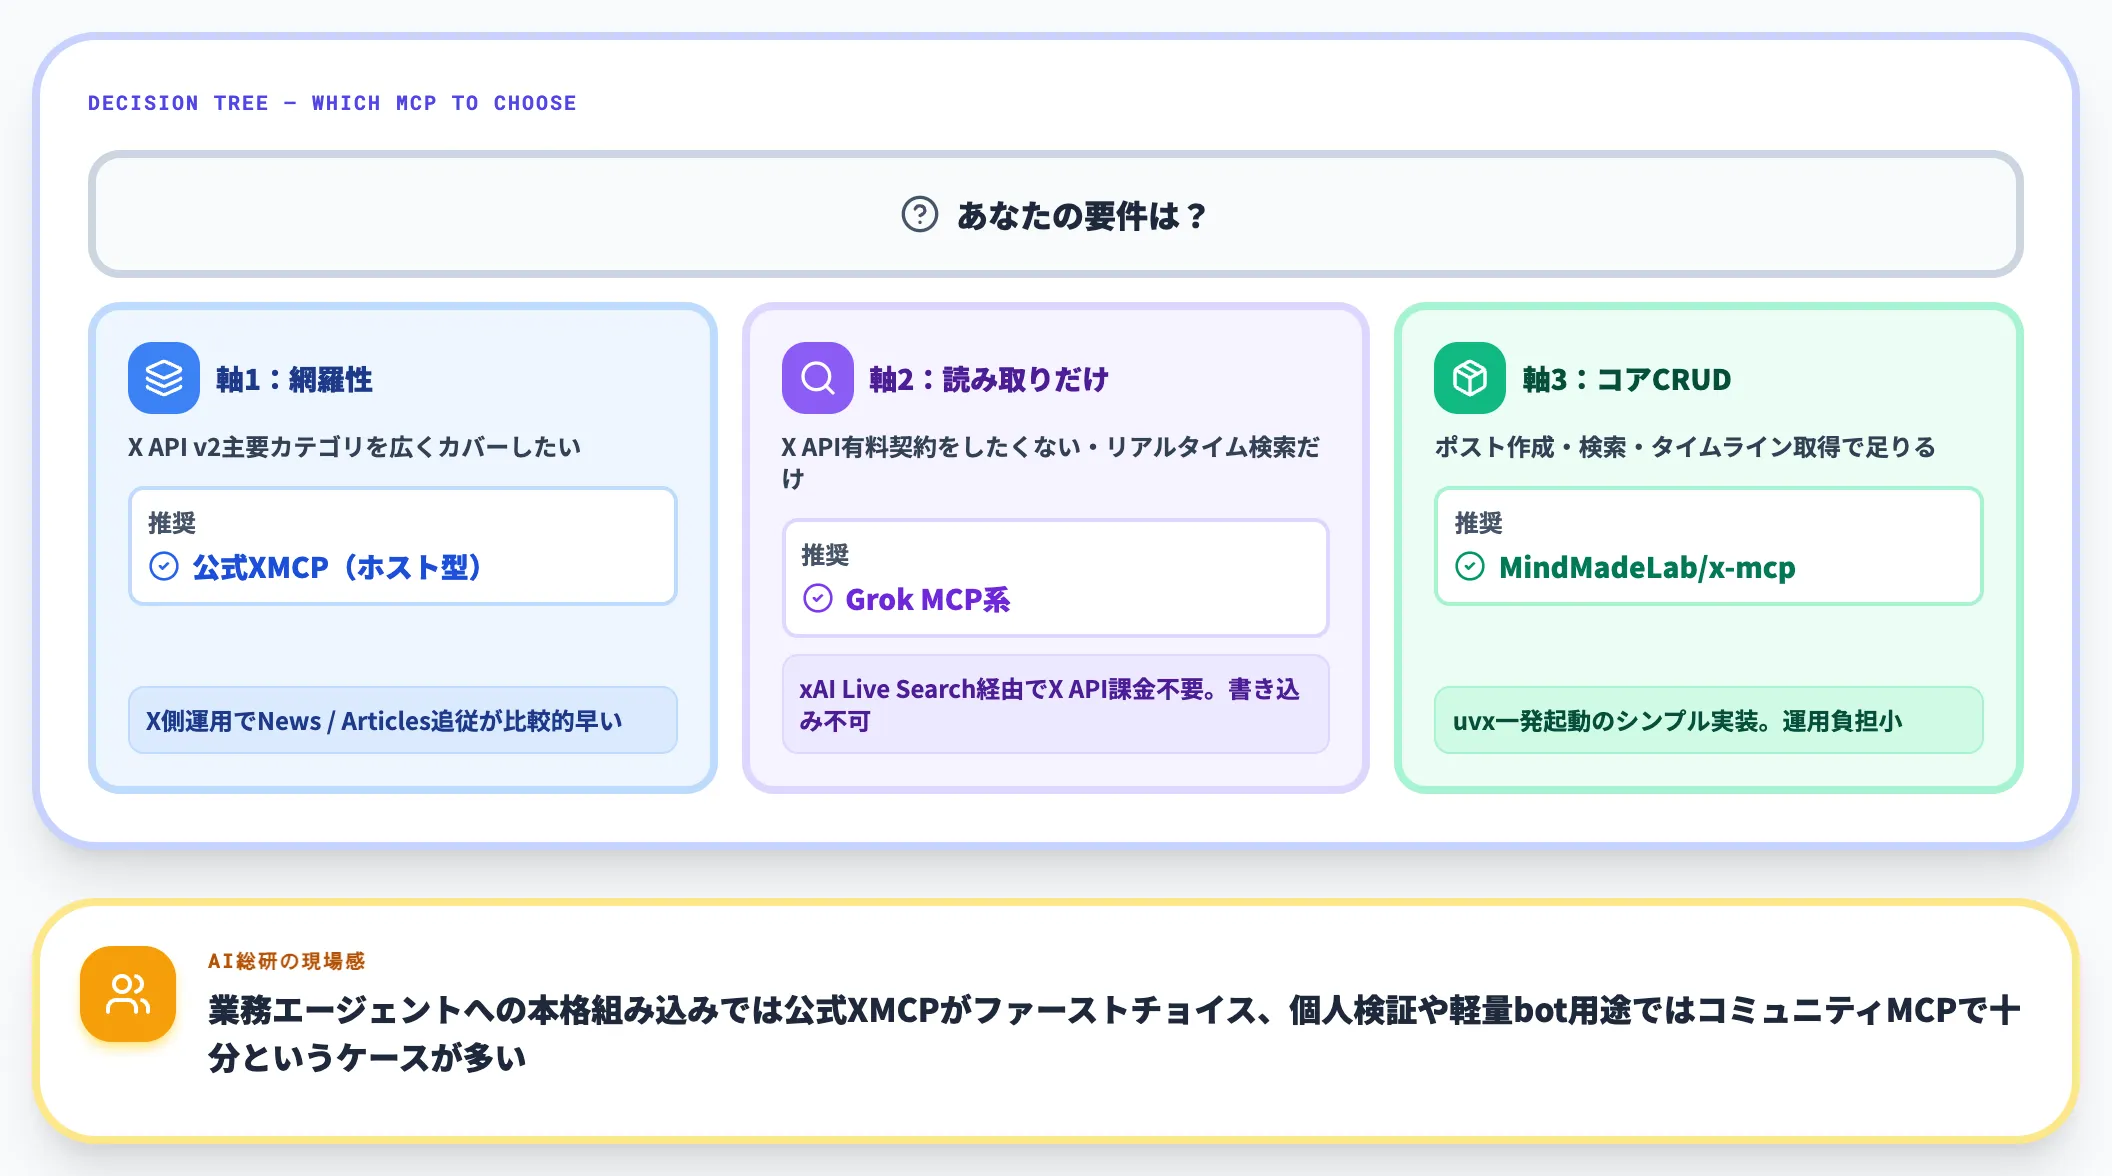Image resolution: width=2112 pixels, height=1176 pixels.
Task: Open the recommended 公式XMCP(ホスト型) text
Action: tap(337, 567)
